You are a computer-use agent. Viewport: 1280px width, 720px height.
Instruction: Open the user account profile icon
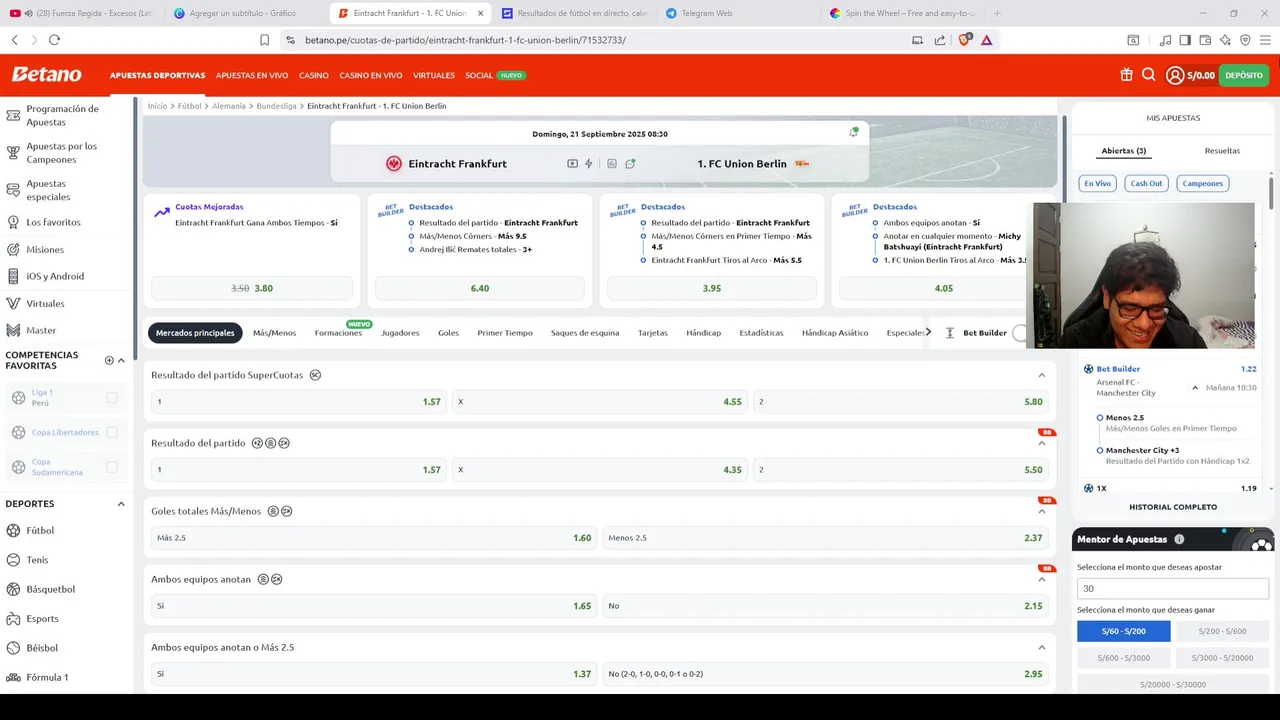[x=1175, y=75]
